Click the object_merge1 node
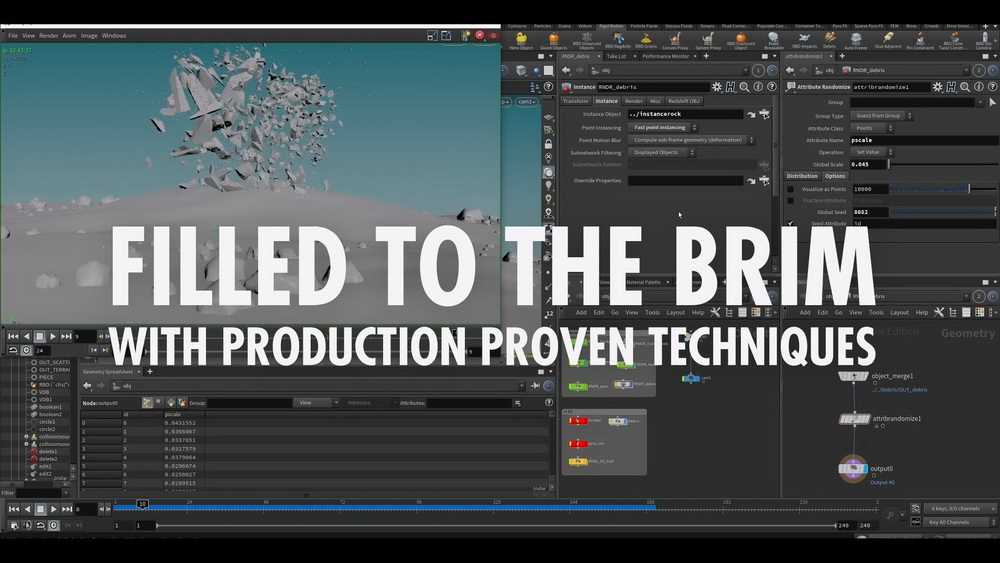This screenshot has width=1000, height=563. 853,376
